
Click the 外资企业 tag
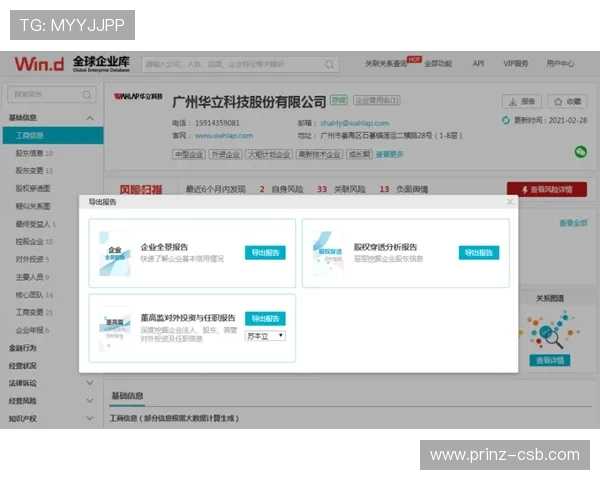coord(225,154)
